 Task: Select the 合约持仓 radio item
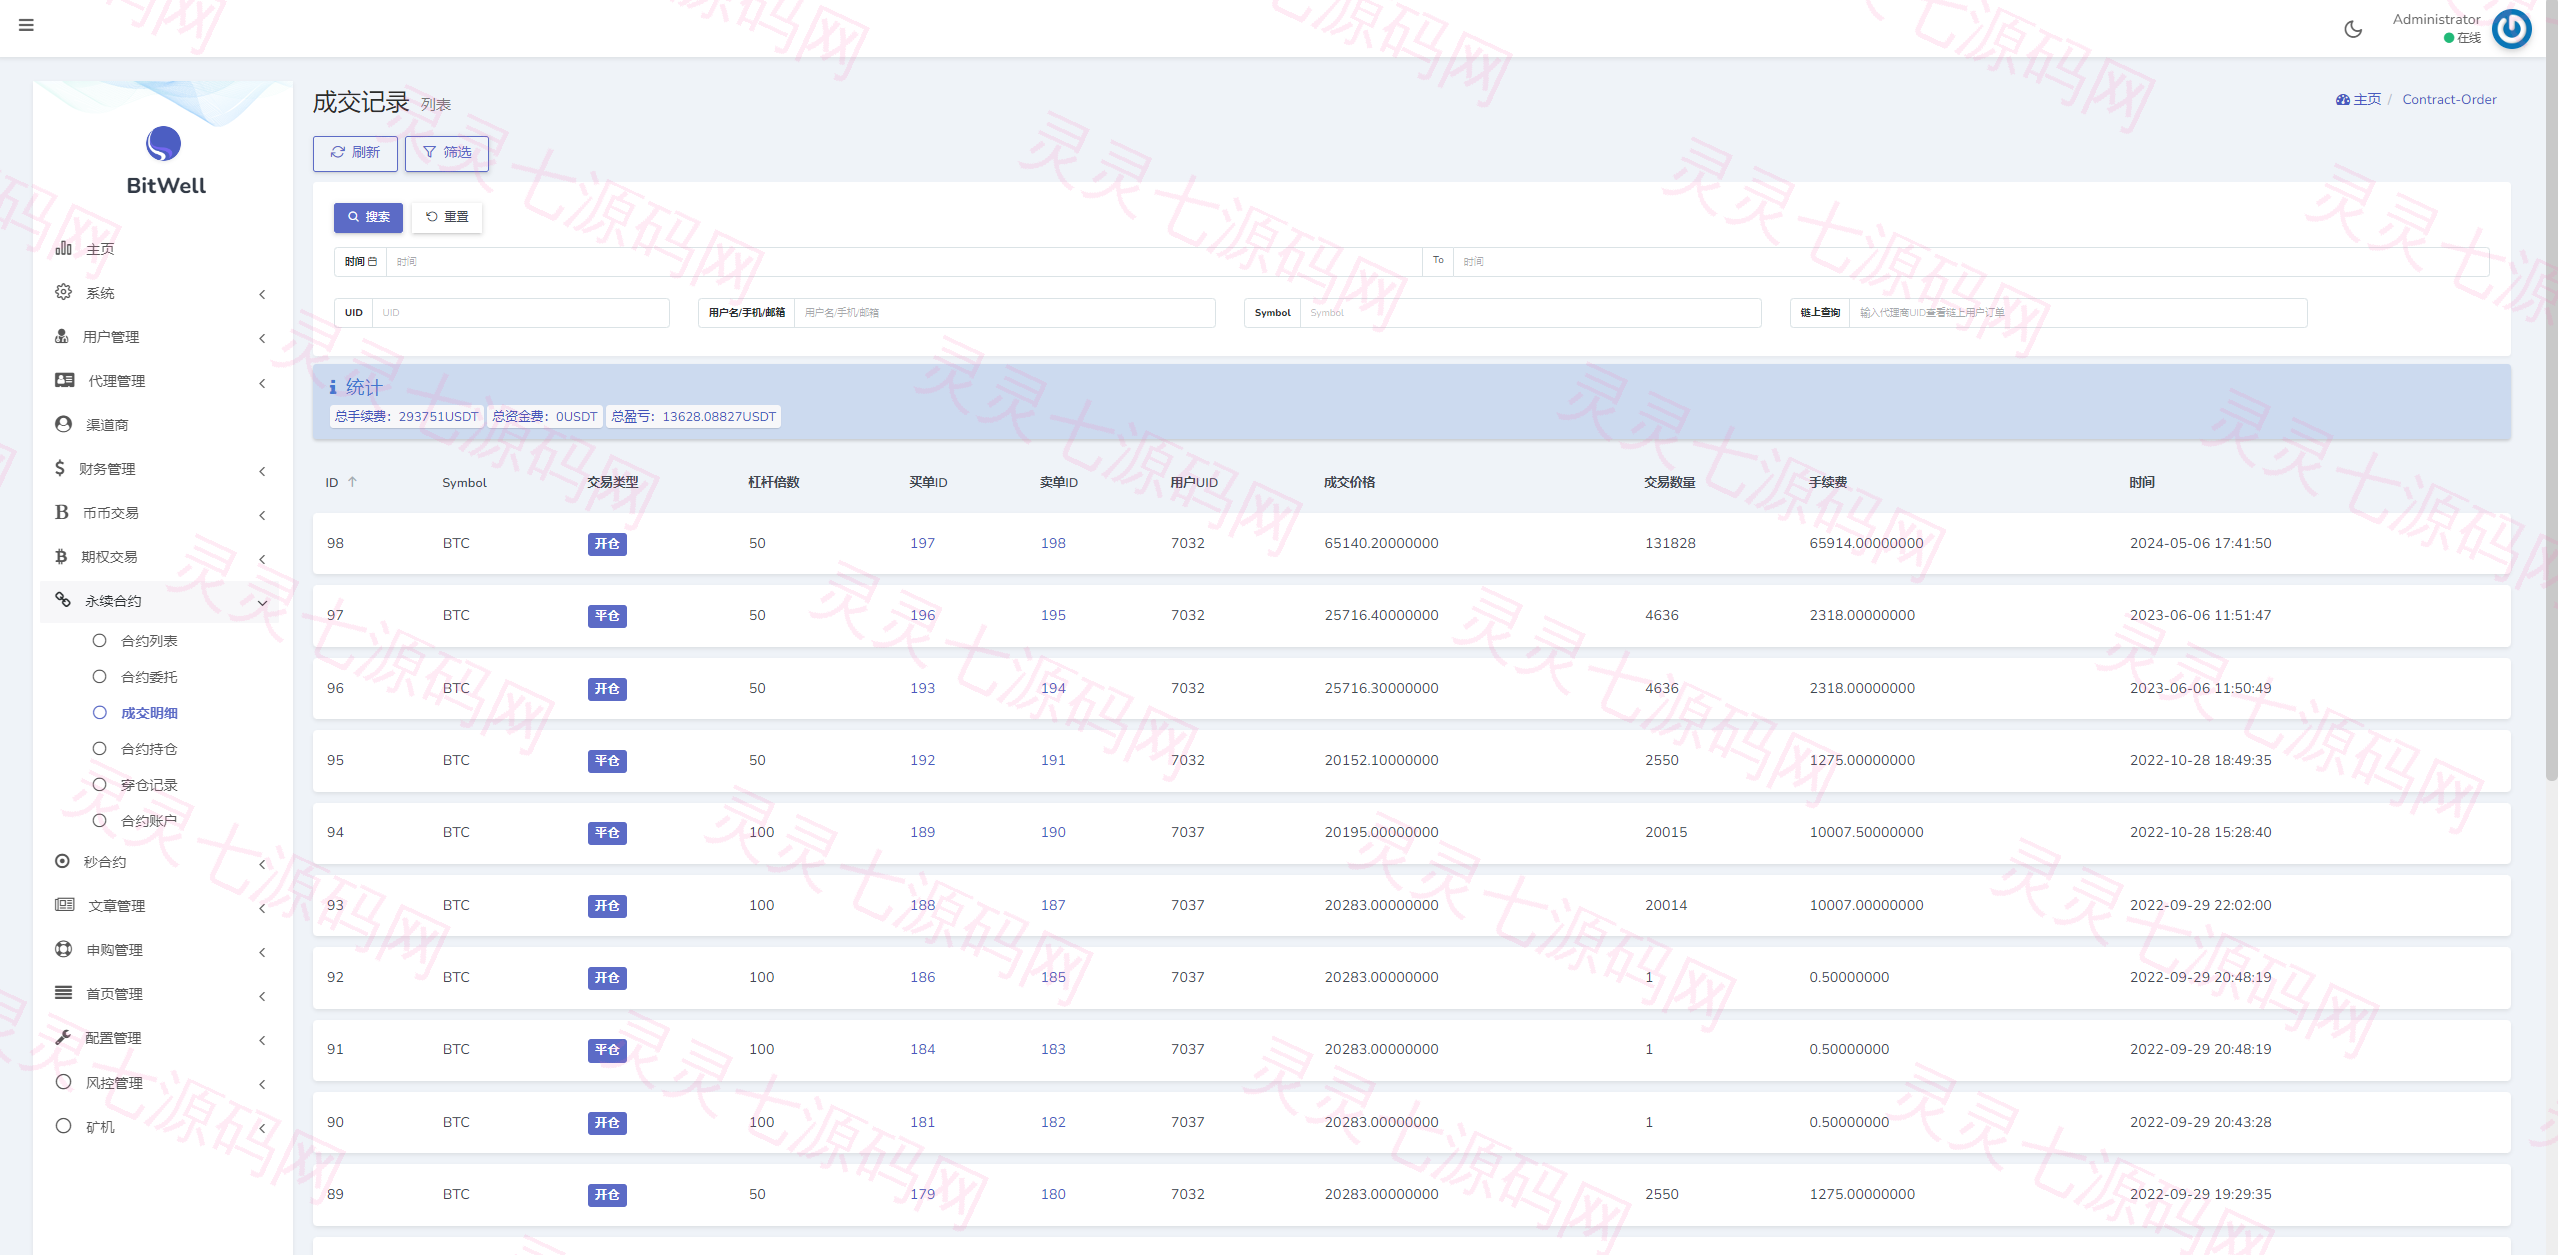click(x=99, y=748)
